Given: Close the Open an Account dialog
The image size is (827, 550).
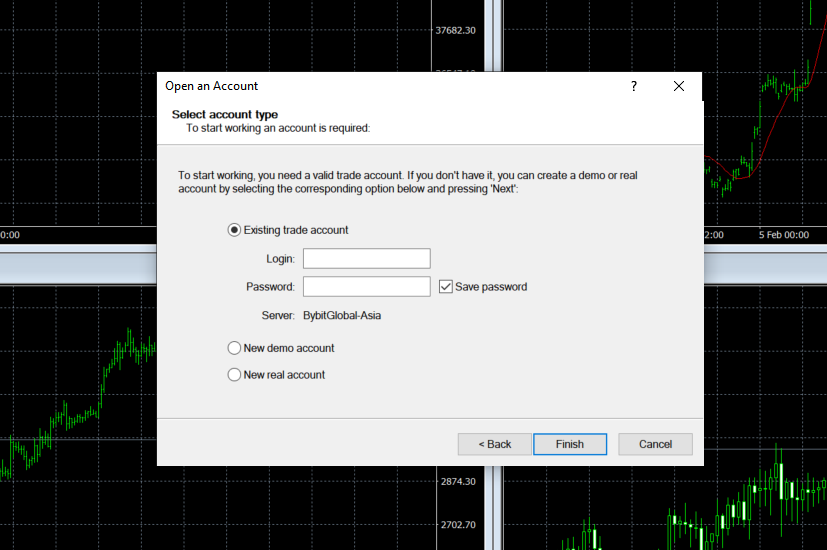Looking at the screenshot, I should tap(679, 87).
